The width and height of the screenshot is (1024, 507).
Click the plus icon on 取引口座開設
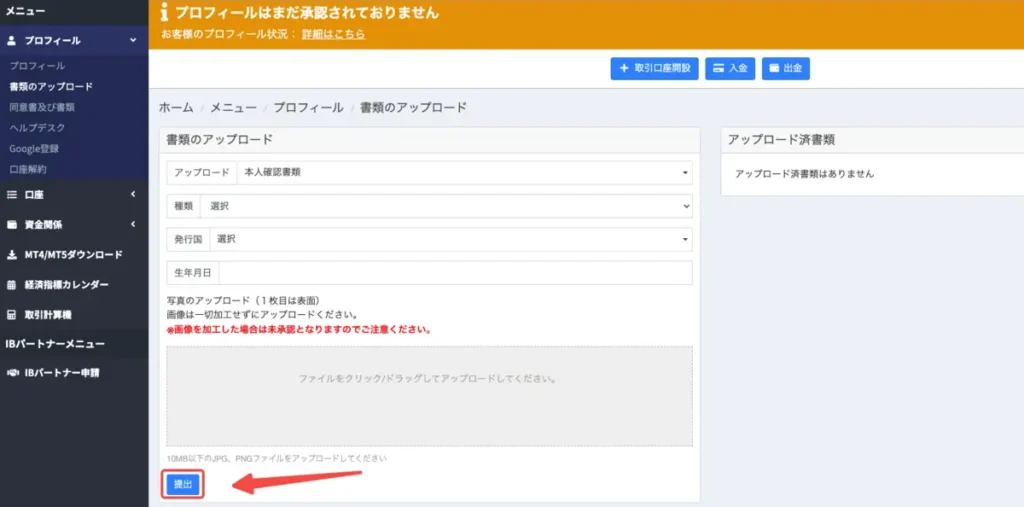pyautogui.click(x=624, y=68)
